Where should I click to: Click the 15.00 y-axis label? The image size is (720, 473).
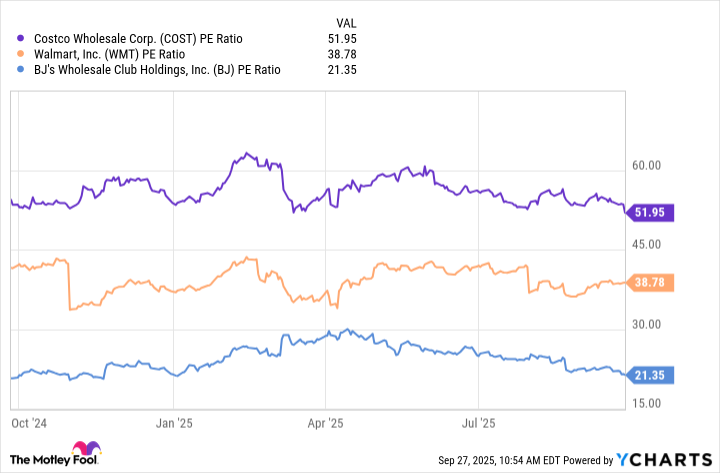(658, 403)
